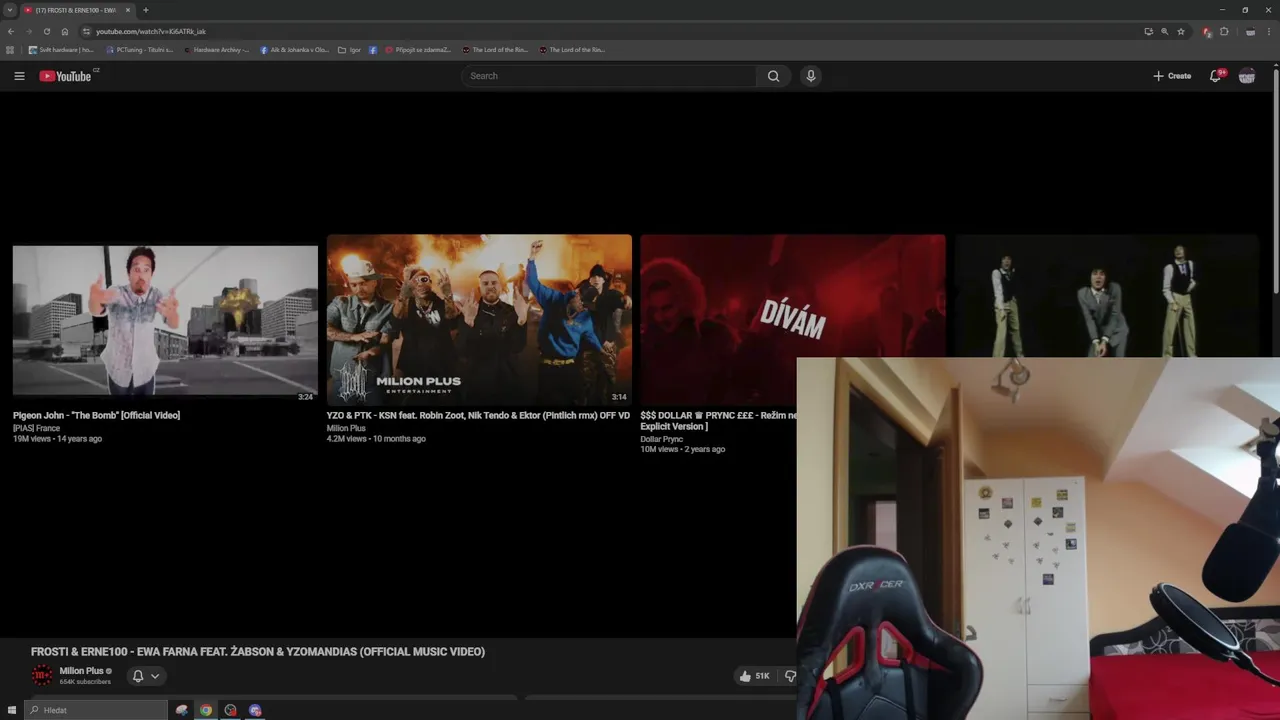Click the video title FROSTI & ERNE100
1280x720 pixels.
coord(258,652)
